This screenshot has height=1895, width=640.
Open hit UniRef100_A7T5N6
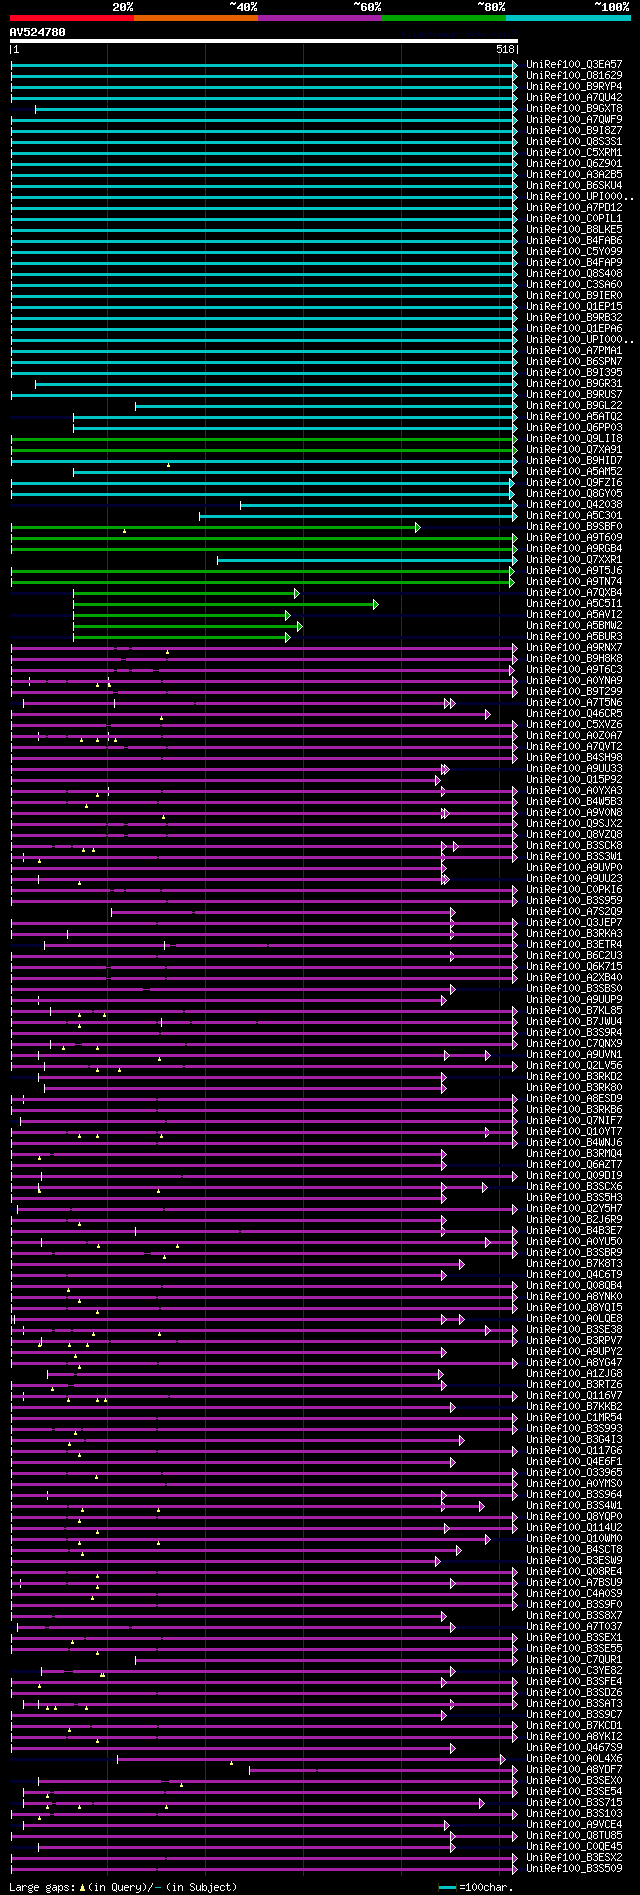[x=574, y=703]
